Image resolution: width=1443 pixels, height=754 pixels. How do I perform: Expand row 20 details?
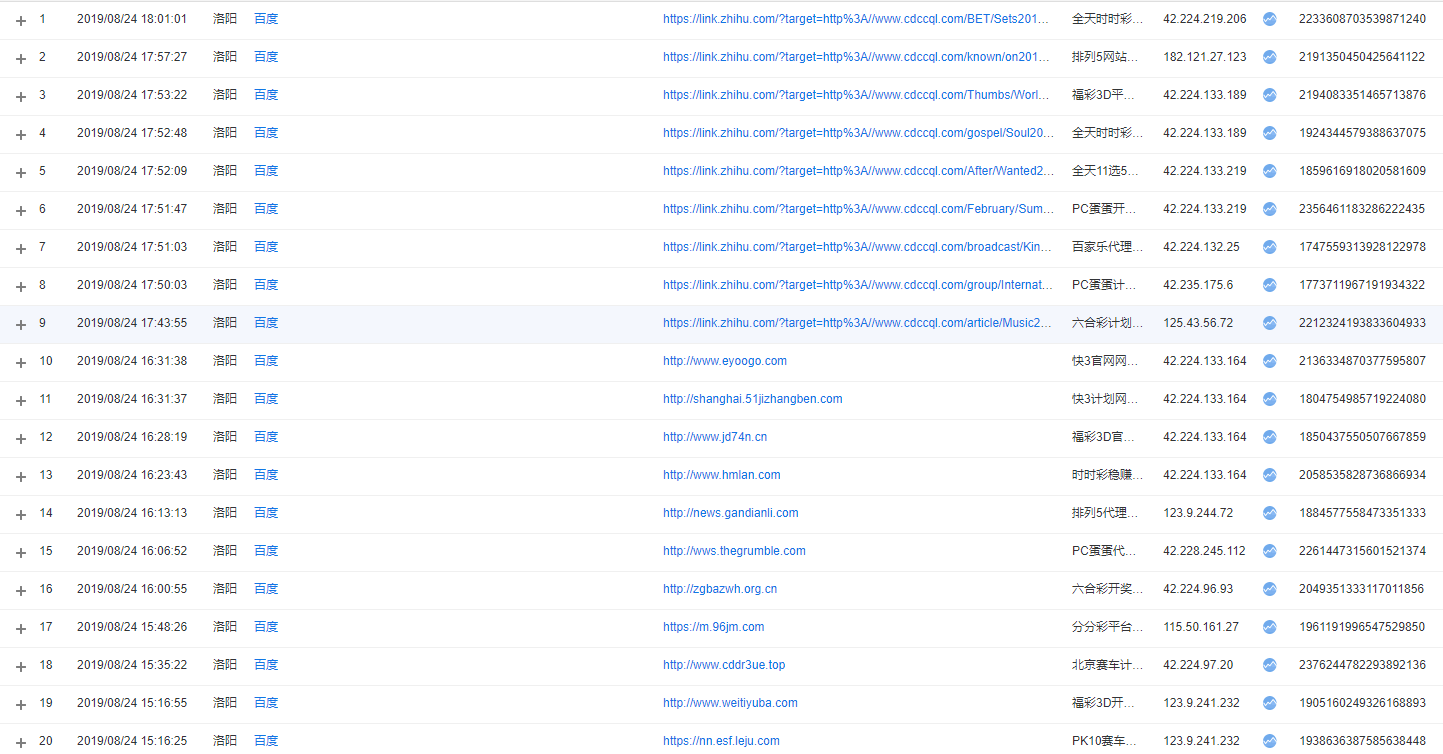click(21, 742)
